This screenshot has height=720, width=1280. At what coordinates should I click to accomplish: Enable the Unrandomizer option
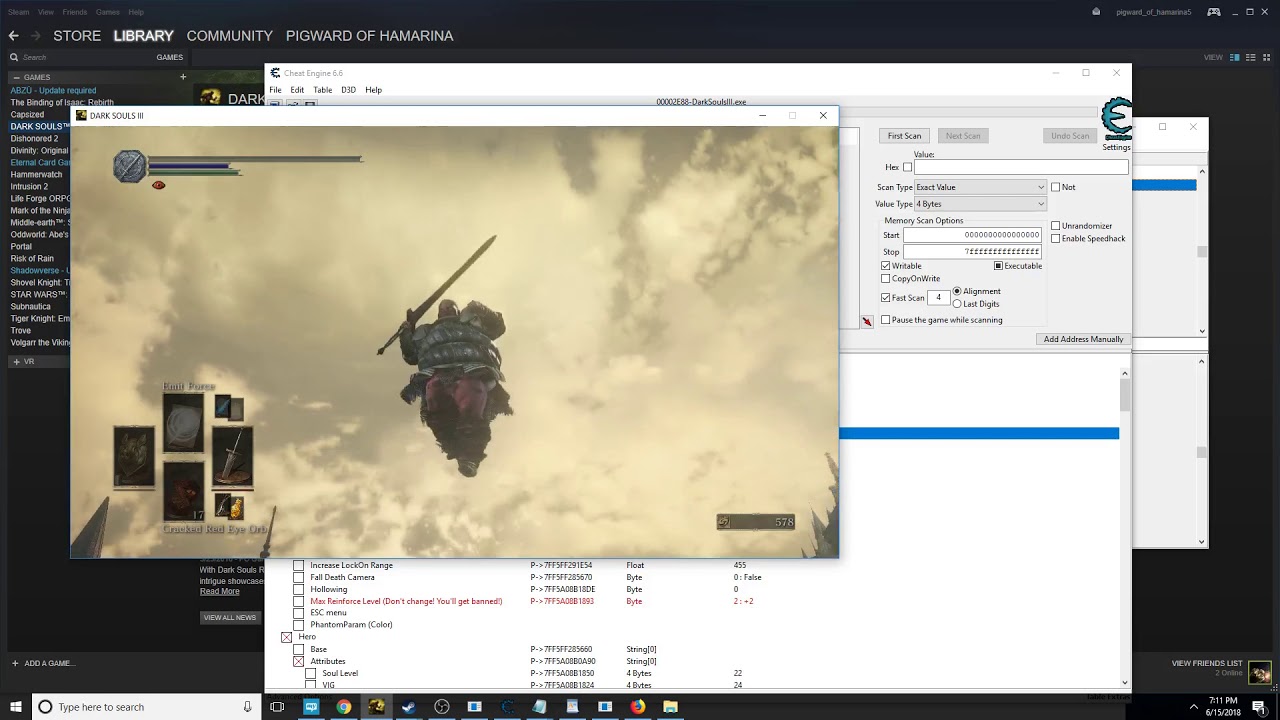(x=1055, y=226)
